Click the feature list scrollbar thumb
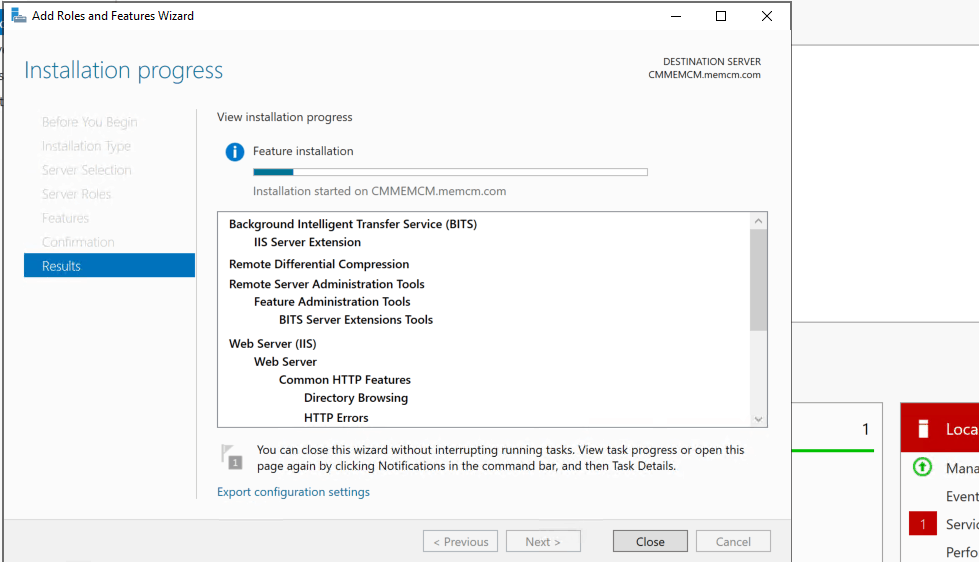The width and height of the screenshot is (979, 562). pos(759,280)
